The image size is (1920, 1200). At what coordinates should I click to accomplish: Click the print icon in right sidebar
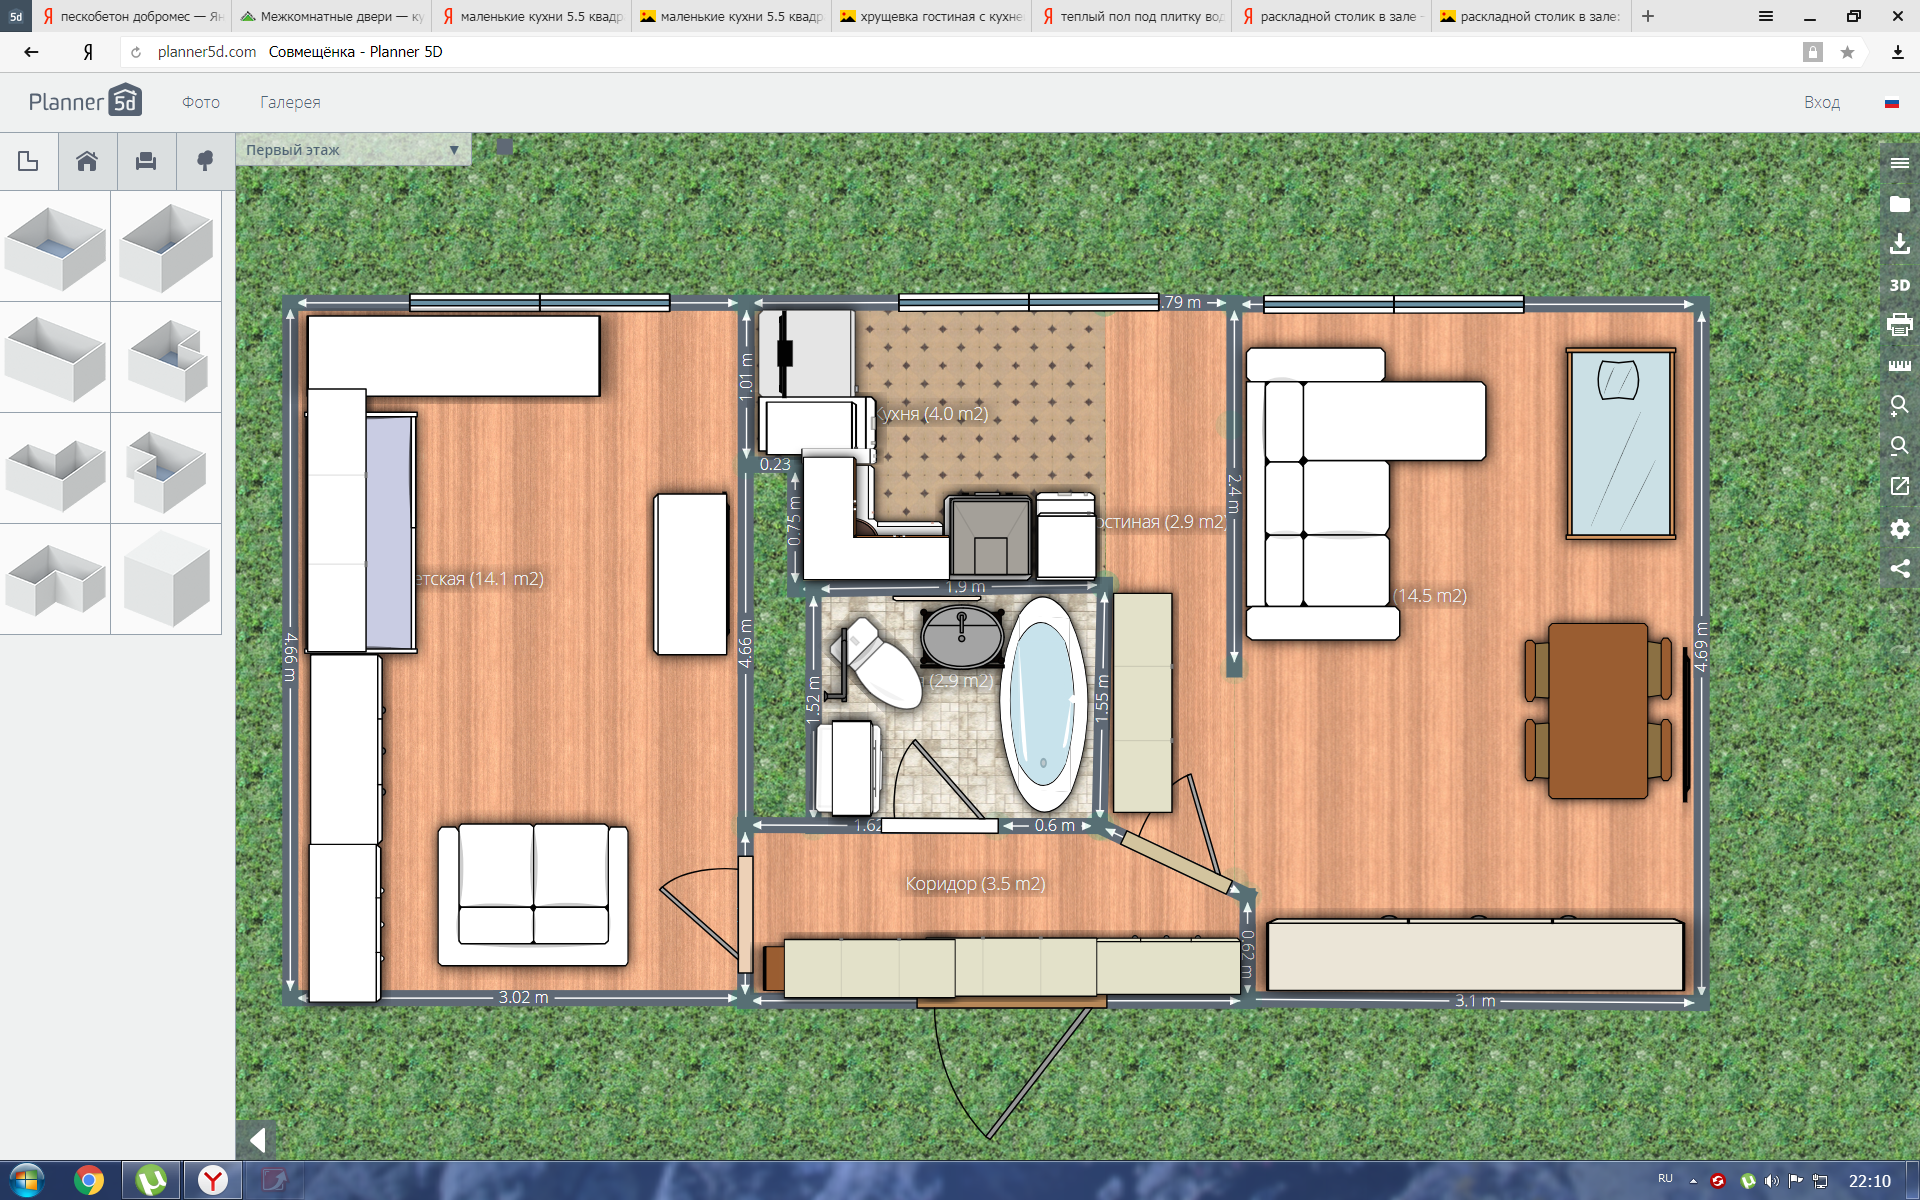(x=1899, y=325)
